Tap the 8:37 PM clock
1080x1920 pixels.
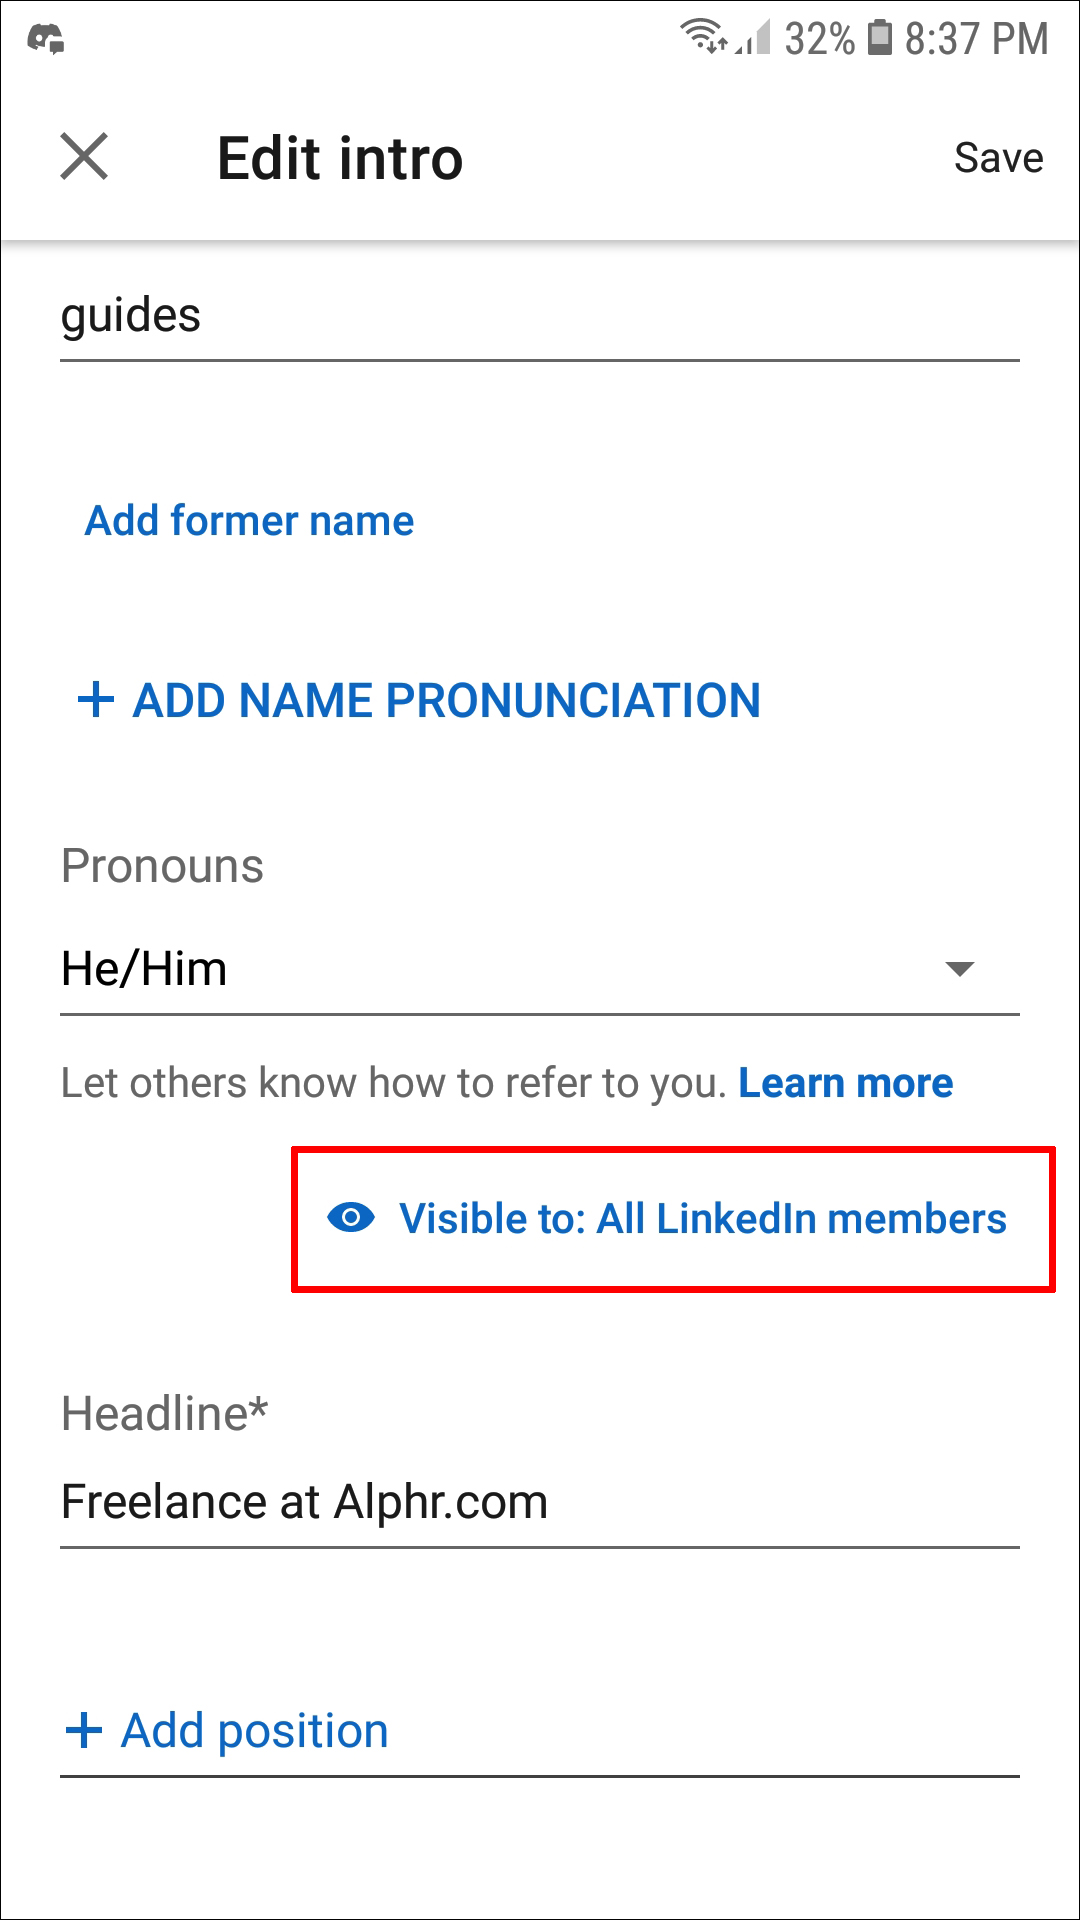click(976, 39)
